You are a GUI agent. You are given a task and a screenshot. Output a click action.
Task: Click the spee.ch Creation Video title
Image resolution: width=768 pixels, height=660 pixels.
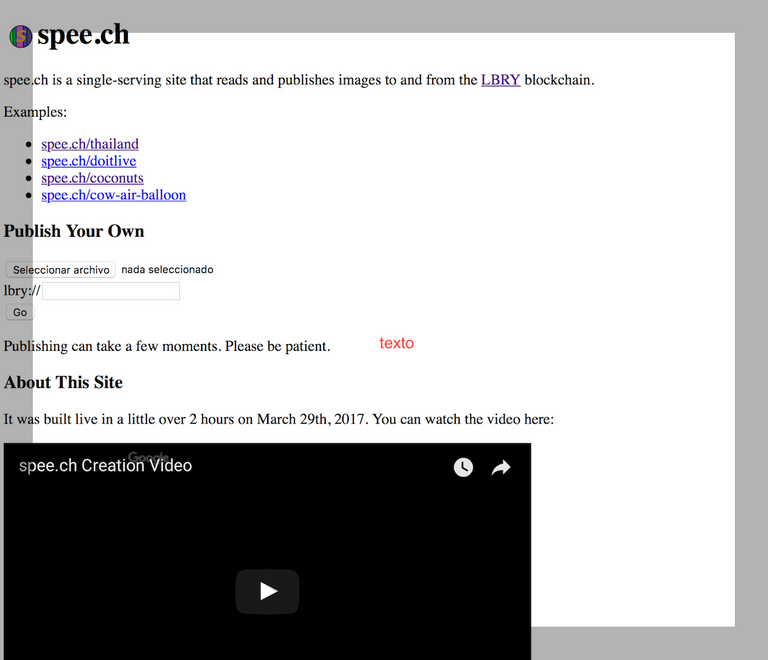pyautogui.click(x=105, y=465)
